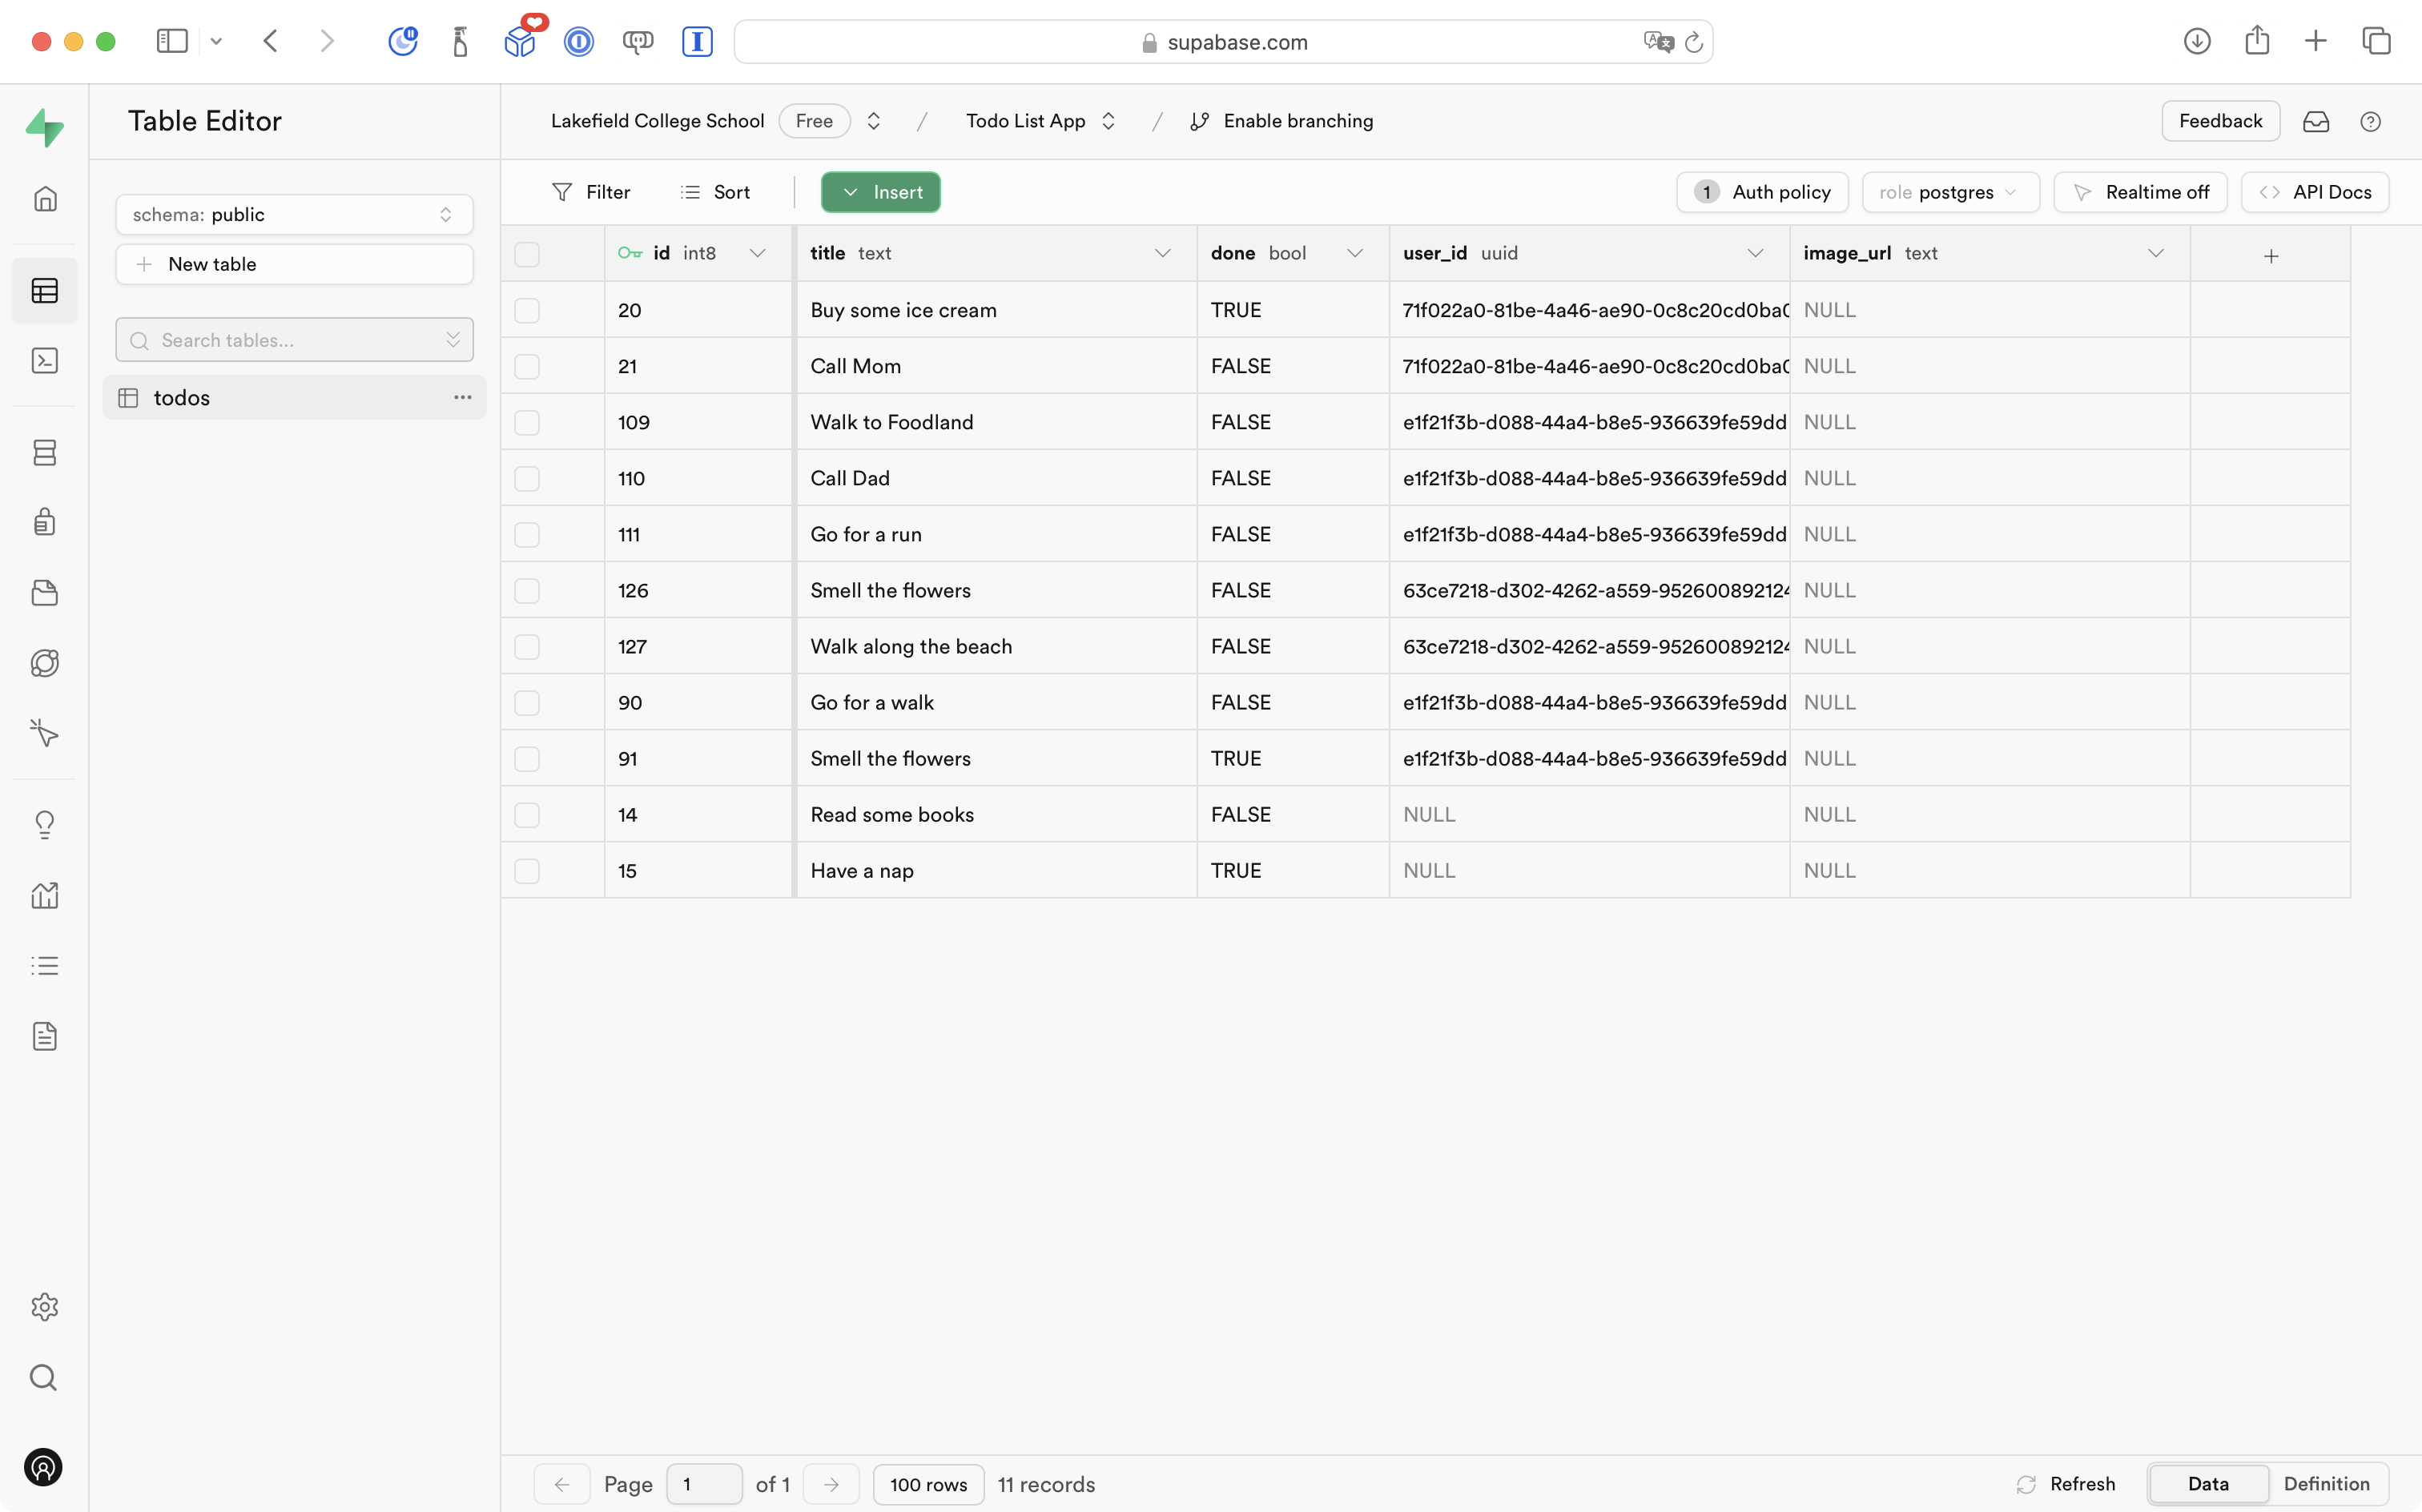The image size is (2422, 1512).
Task: Tick checkbox for the Have a nap row
Action: [x=527, y=871]
